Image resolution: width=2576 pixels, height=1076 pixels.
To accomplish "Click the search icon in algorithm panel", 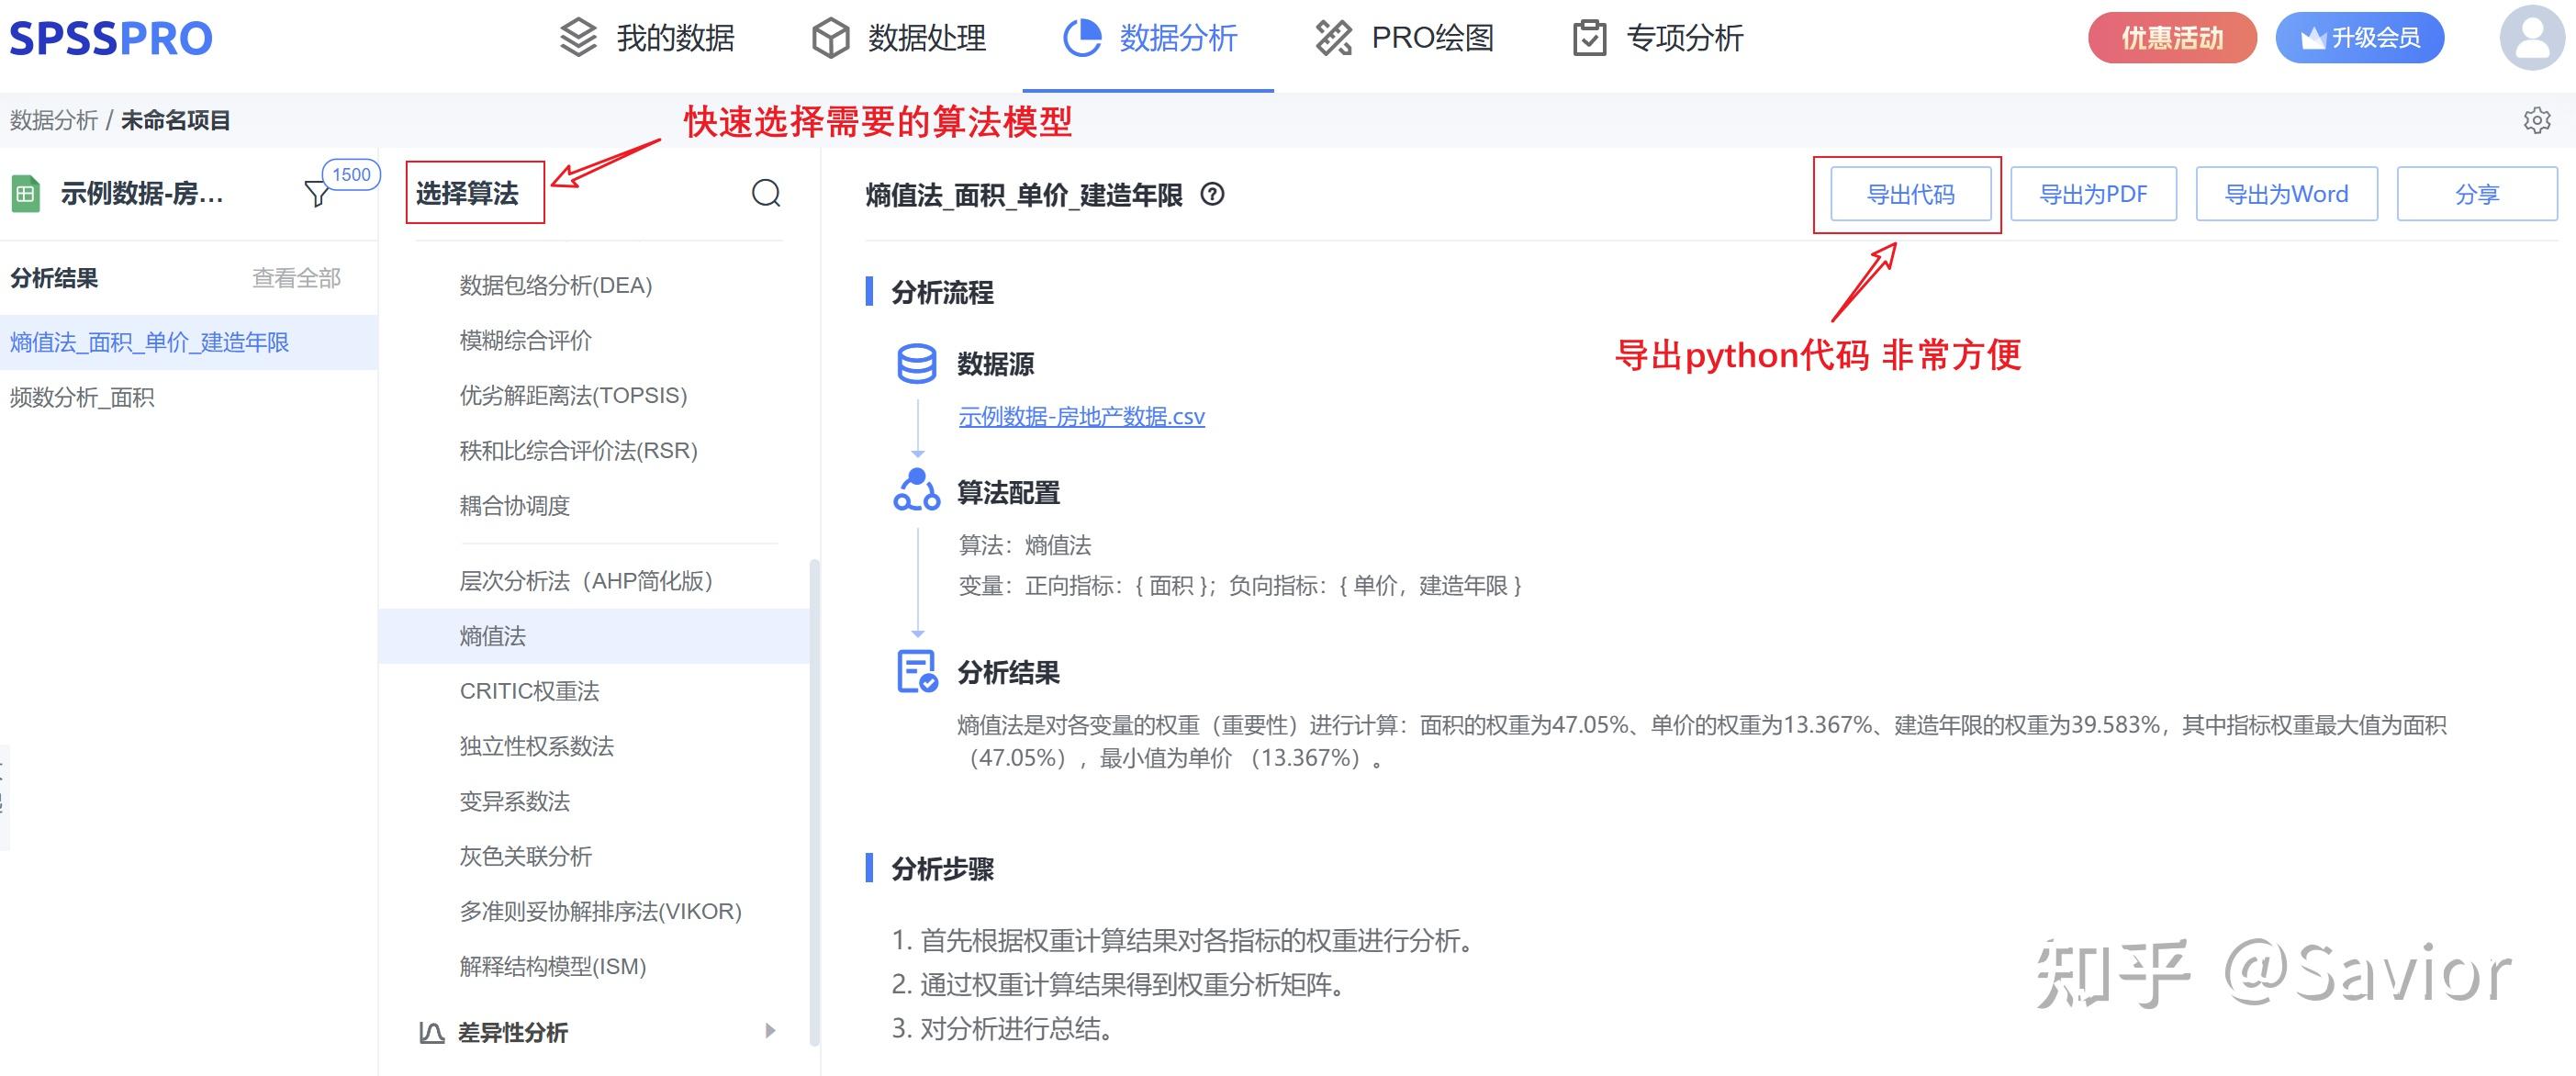I will click(766, 193).
